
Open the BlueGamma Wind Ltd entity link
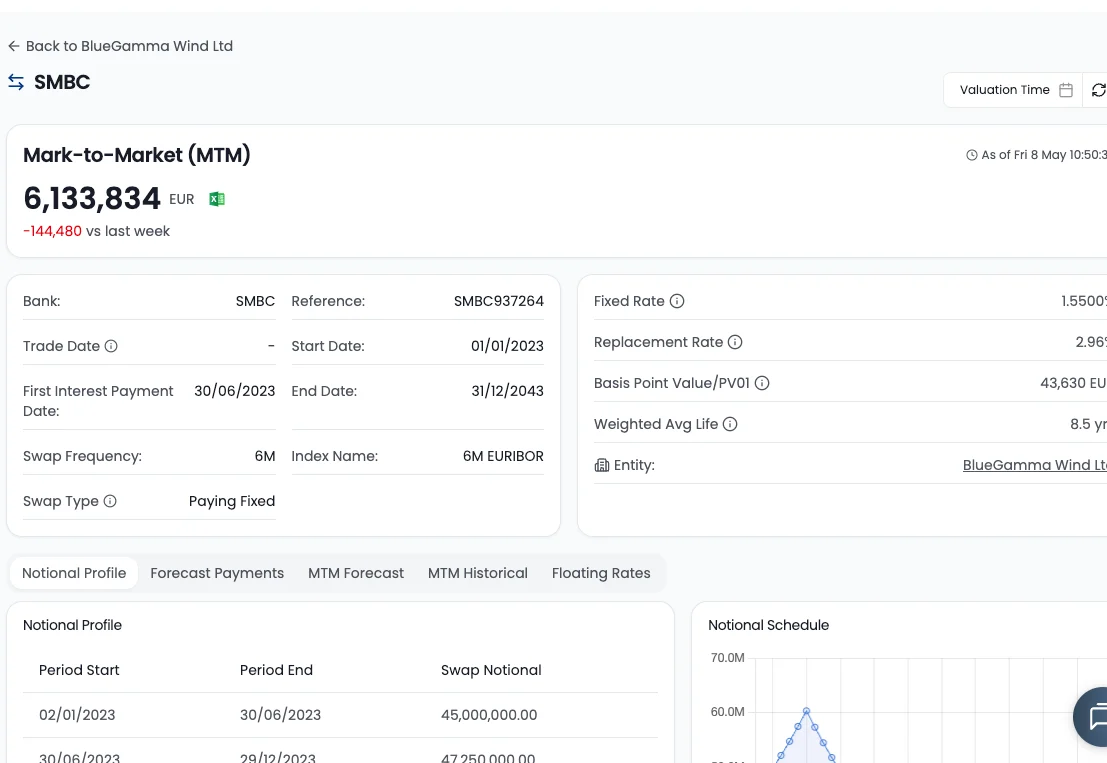click(x=1034, y=465)
